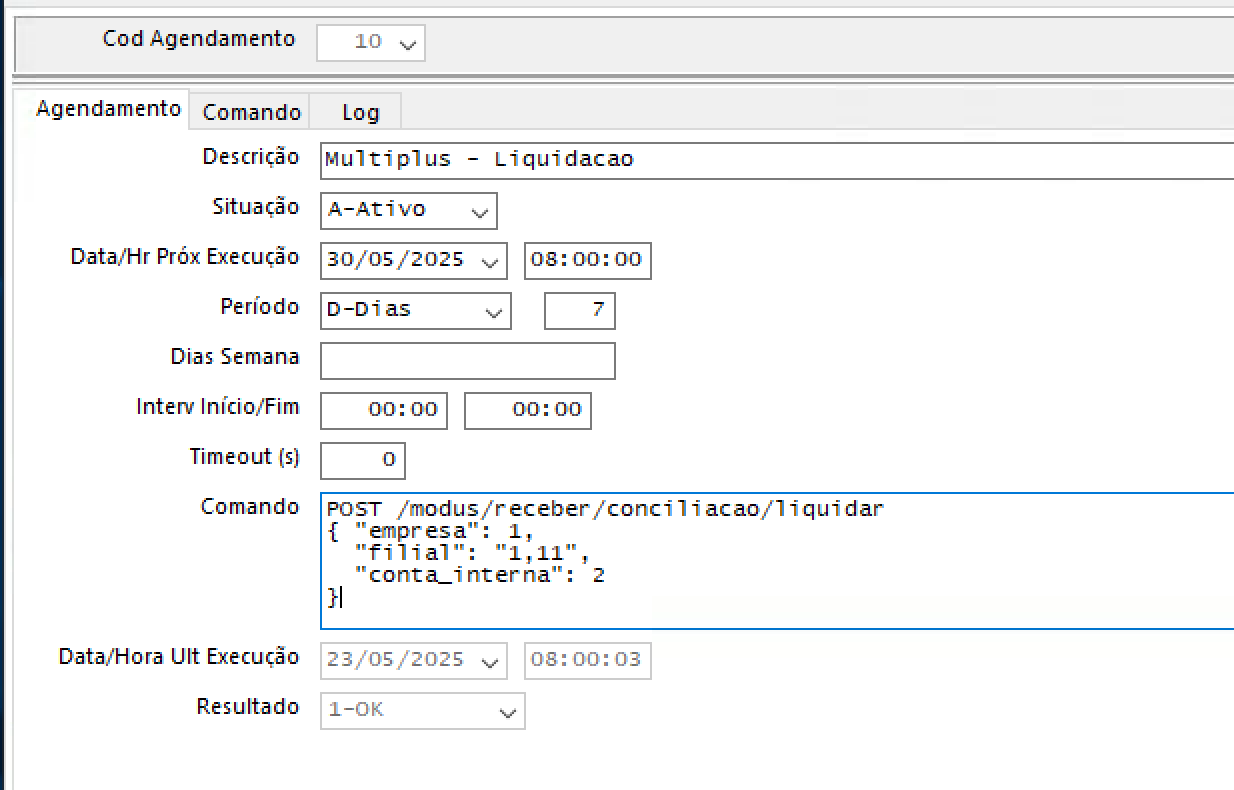Expand the Resultado 1-OK dropdown
Screen dimensions: 1234x790
pos(508,711)
